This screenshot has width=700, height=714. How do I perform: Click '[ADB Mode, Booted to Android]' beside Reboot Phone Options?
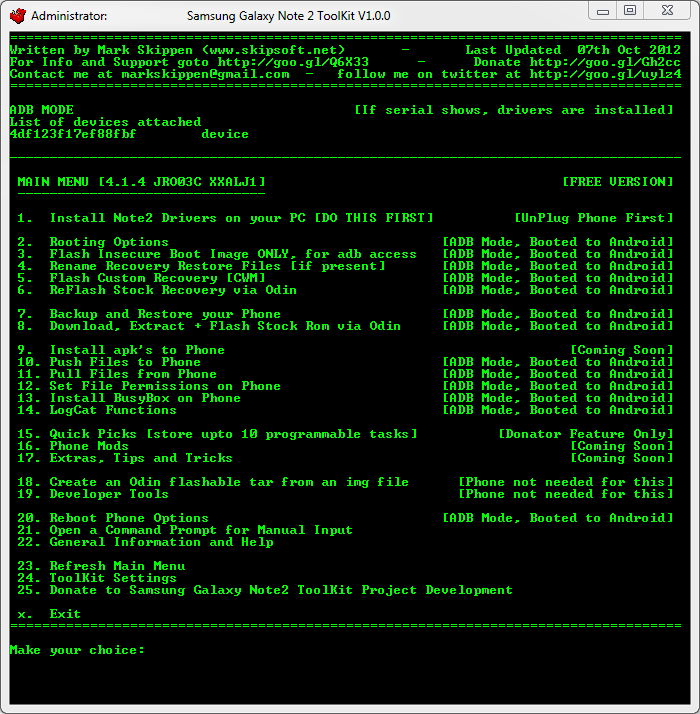pyautogui.click(x=557, y=518)
